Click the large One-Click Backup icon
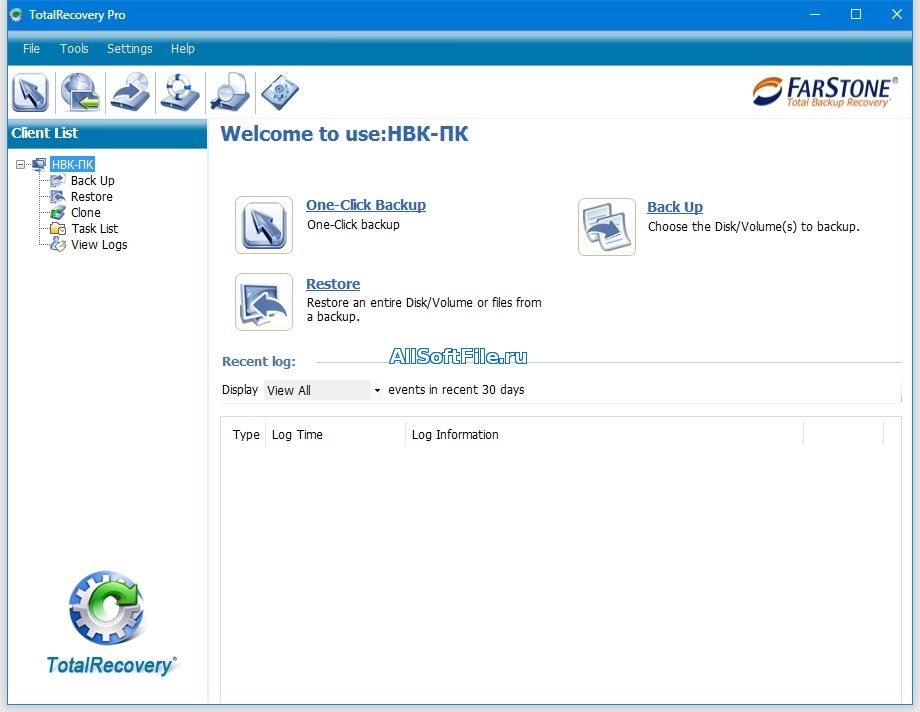The image size is (920, 712). point(264,225)
